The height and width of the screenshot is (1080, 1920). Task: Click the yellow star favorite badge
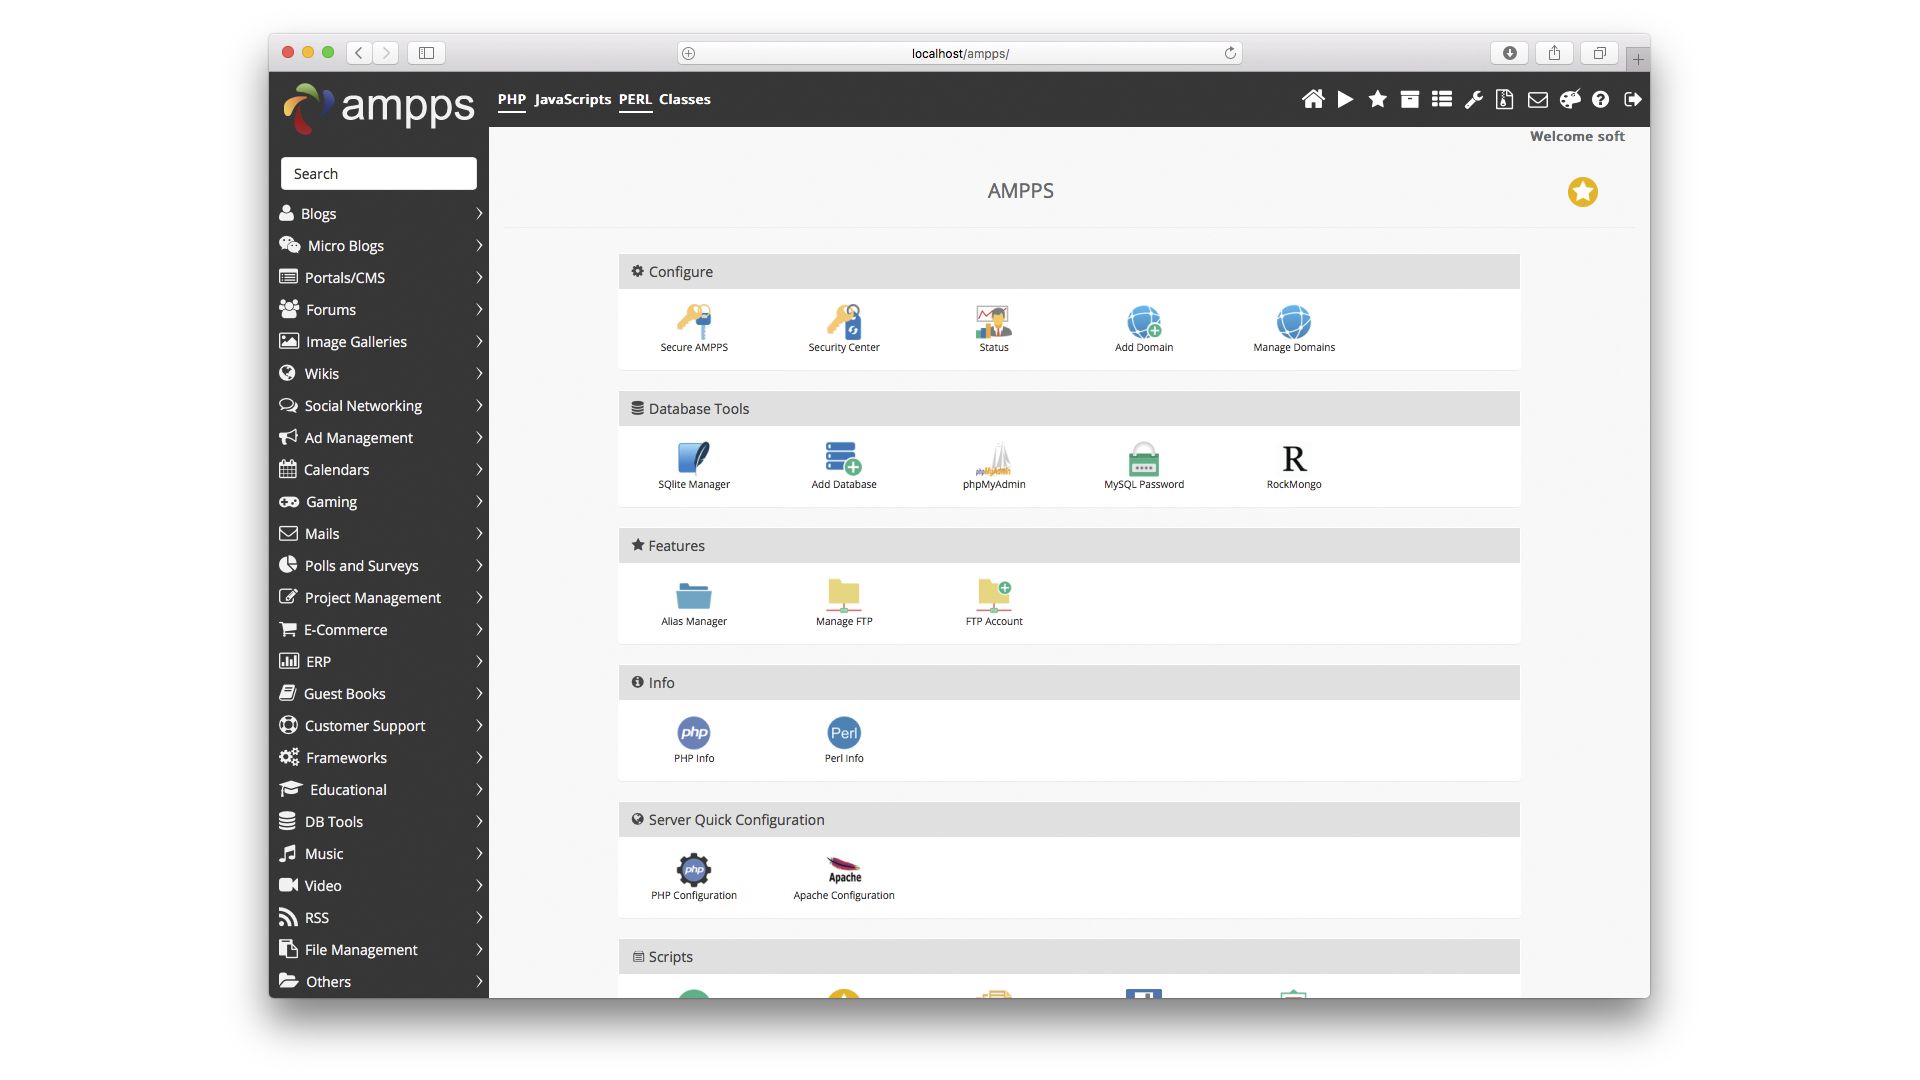point(1582,192)
